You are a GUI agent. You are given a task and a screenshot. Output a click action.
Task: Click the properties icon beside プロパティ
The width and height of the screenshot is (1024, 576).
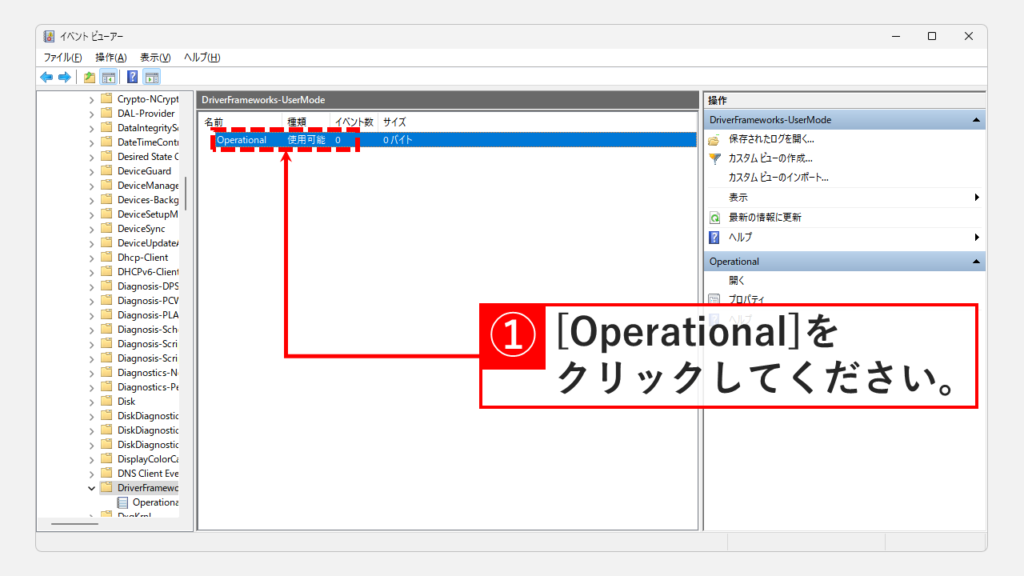coord(714,299)
